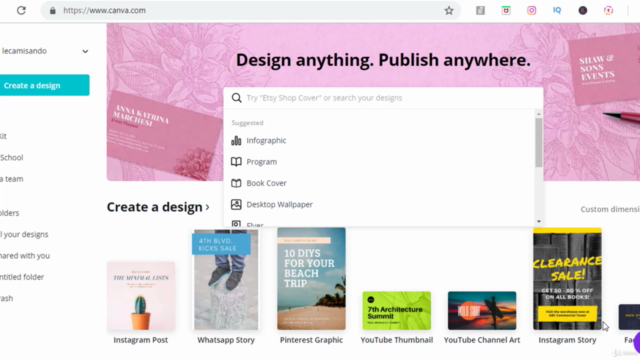Open the School sidebar link

coord(11,158)
